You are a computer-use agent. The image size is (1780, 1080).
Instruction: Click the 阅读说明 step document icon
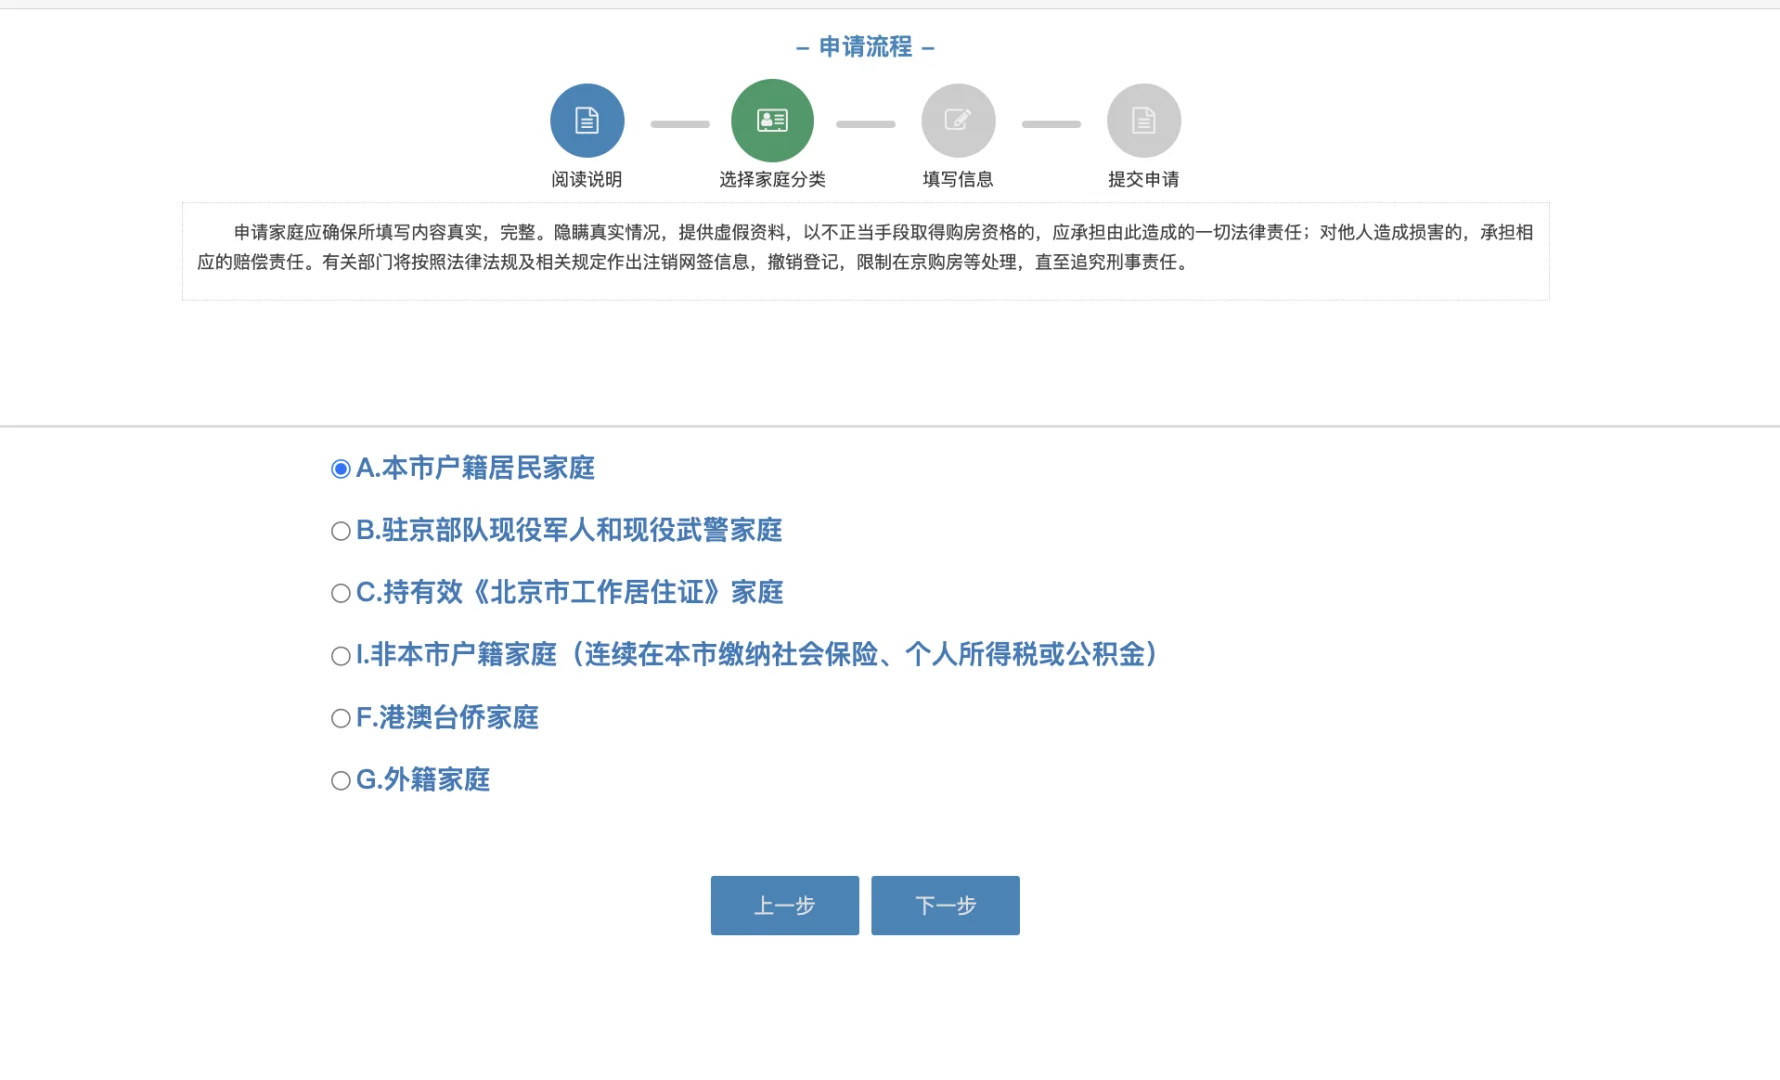pyautogui.click(x=587, y=120)
